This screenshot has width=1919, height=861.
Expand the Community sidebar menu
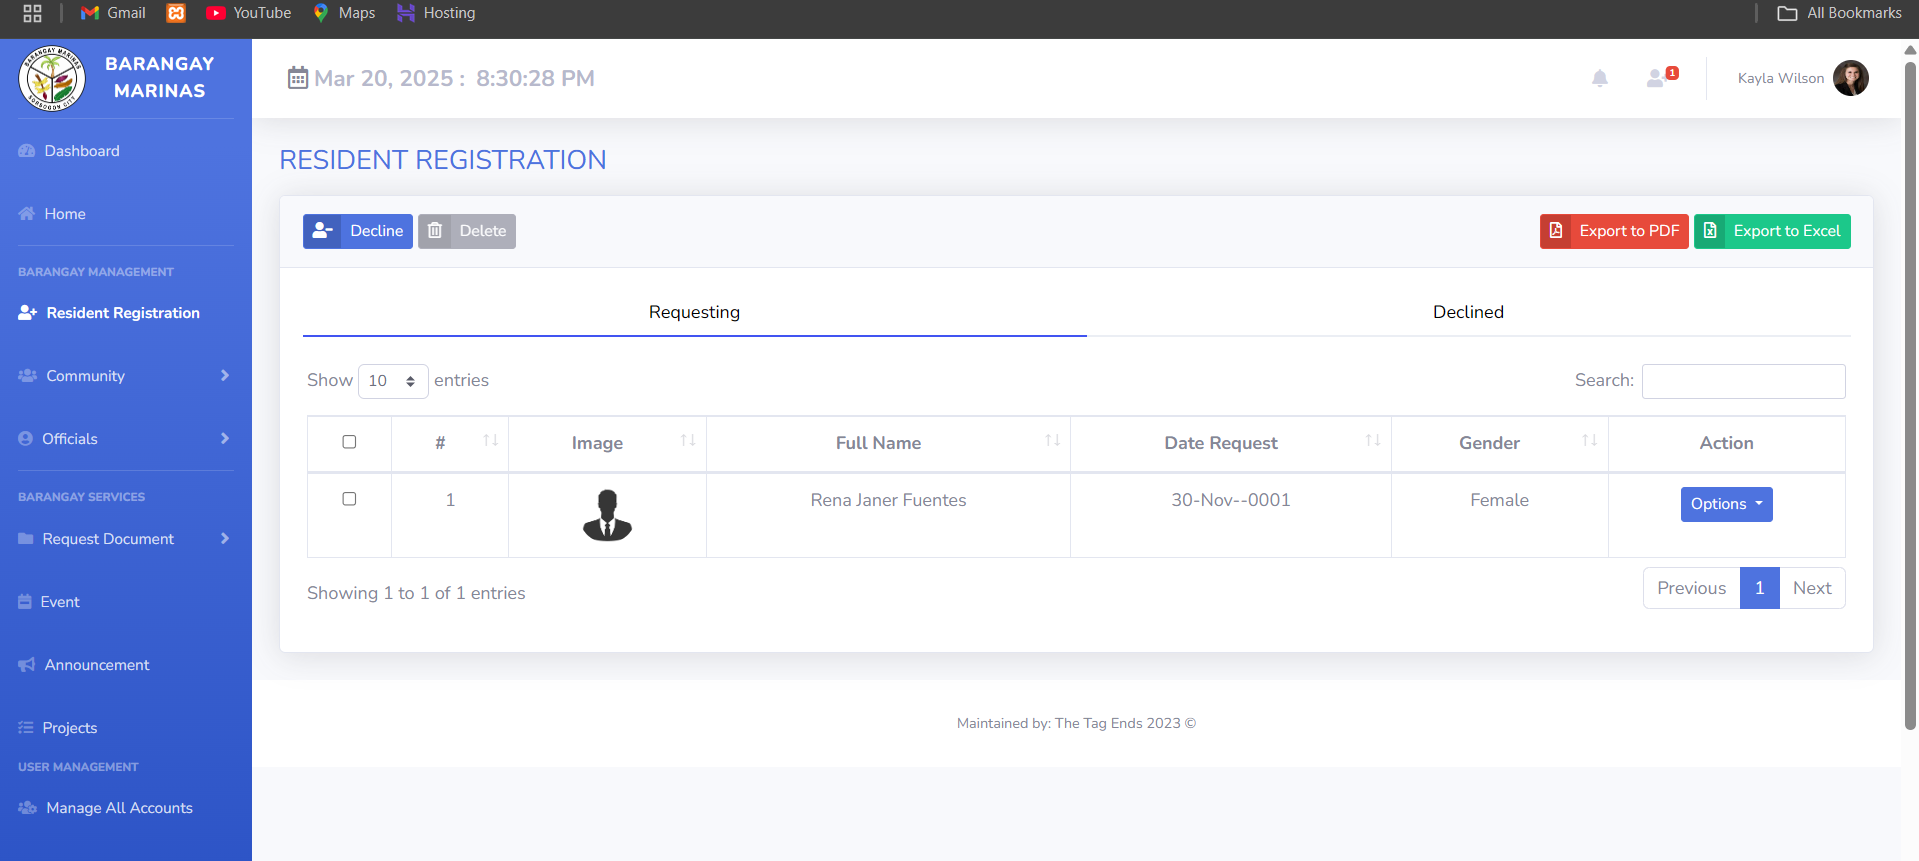125,376
